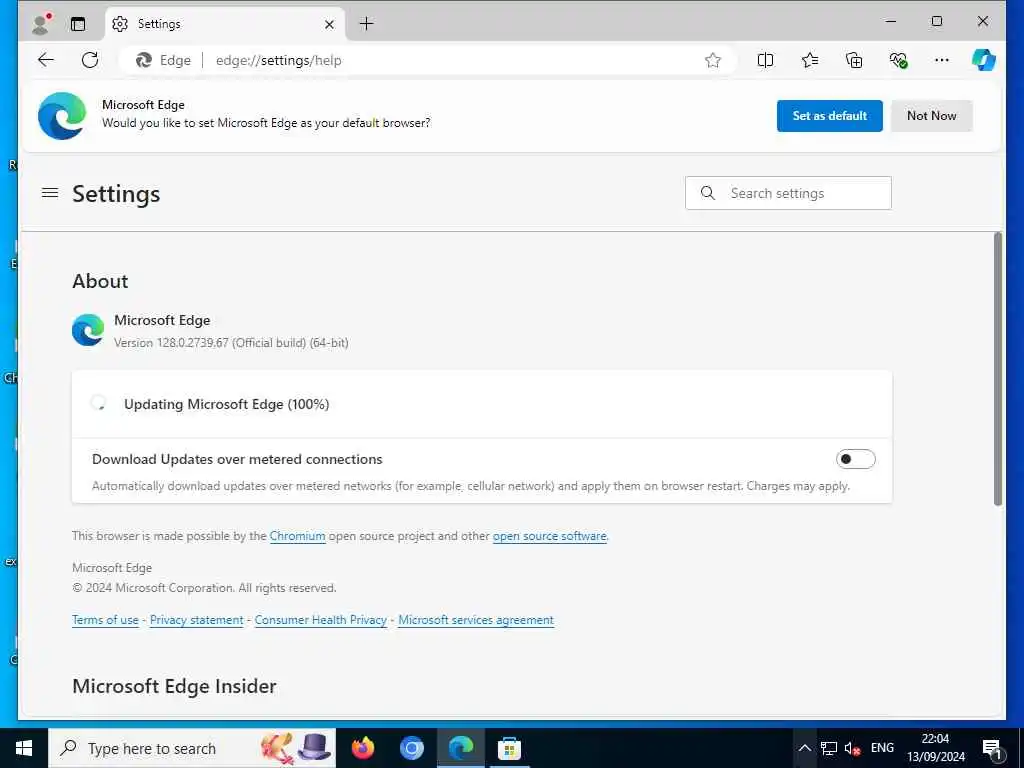Click the search magnifier icon in settings

(x=707, y=193)
